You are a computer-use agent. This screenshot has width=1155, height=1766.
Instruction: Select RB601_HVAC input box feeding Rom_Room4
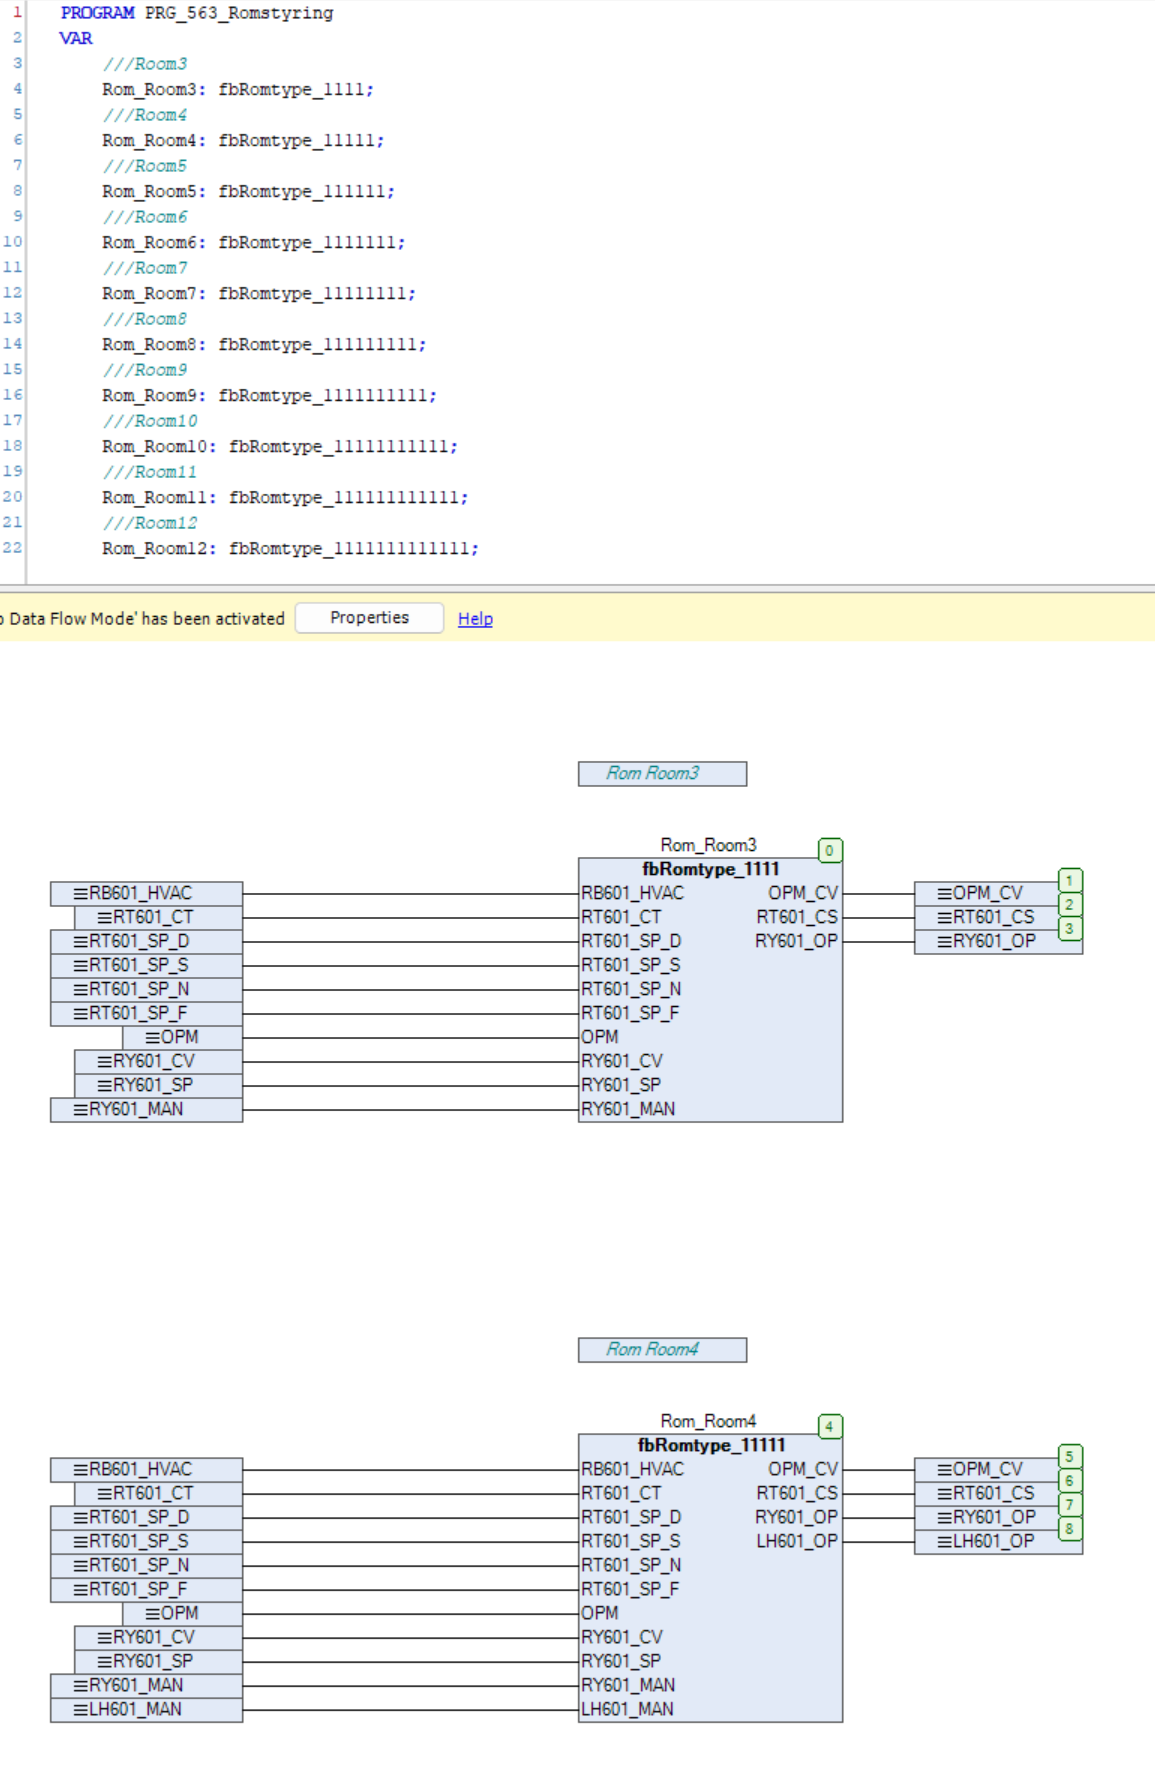click(146, 1469)
